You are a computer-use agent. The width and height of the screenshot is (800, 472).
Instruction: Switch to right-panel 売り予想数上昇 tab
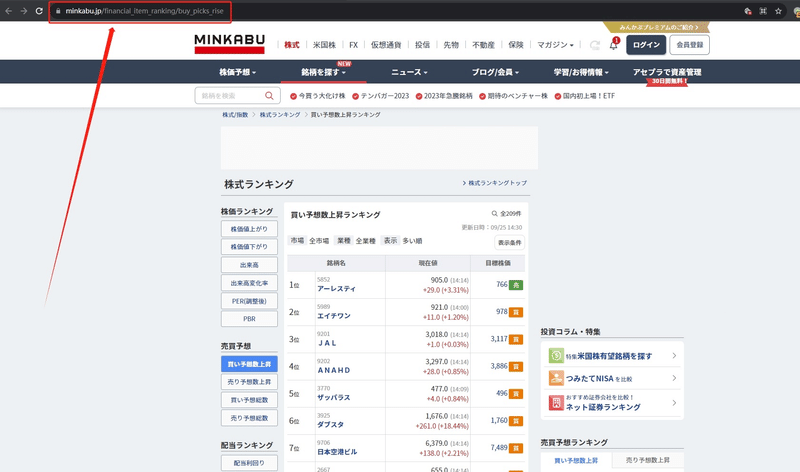[x=647, y=460]
